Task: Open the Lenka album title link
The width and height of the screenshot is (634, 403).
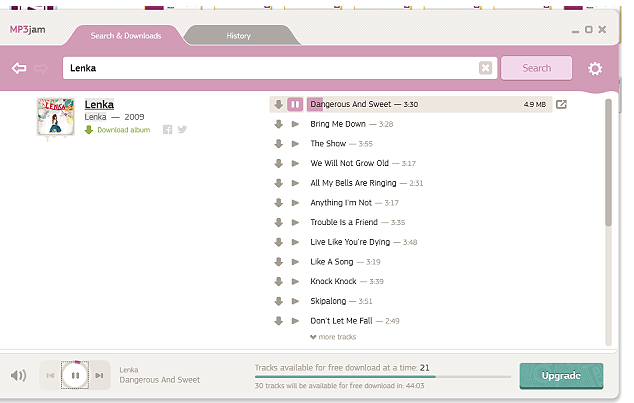Action: [99, 104]
